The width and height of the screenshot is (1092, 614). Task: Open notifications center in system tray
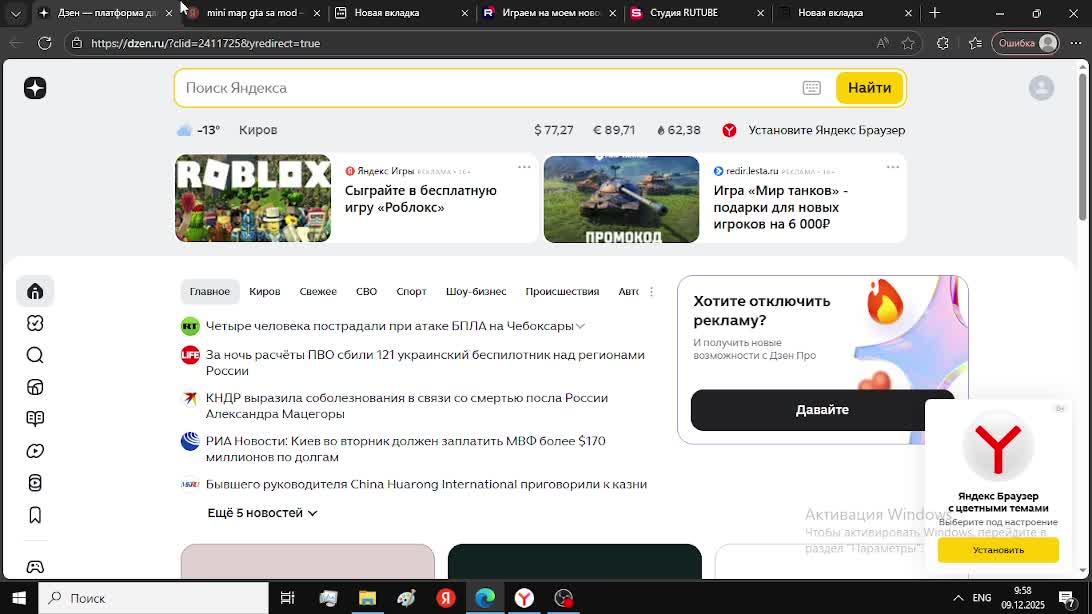(x=1066, y=598)
